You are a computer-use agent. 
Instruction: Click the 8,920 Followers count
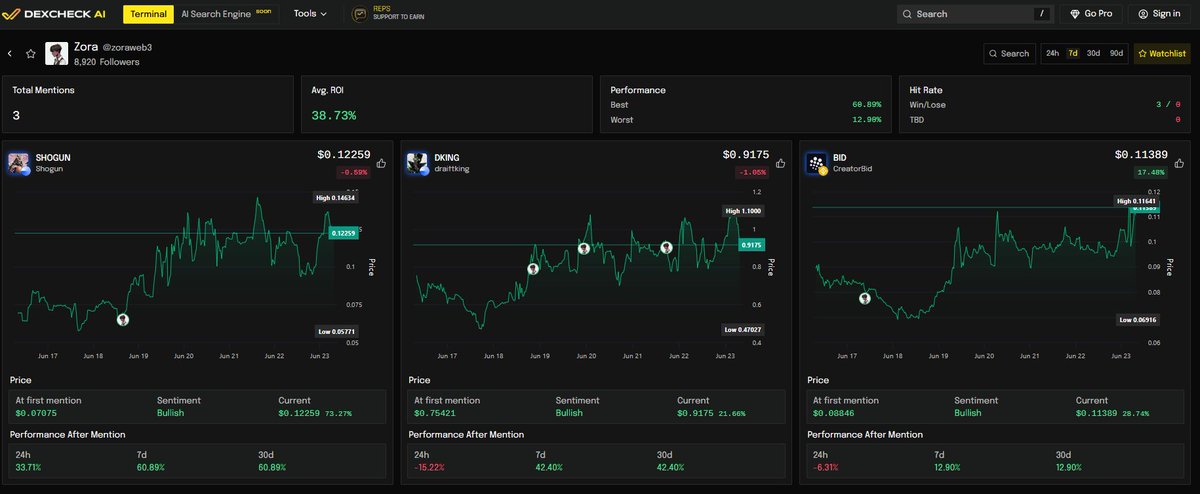pos(106,62)
